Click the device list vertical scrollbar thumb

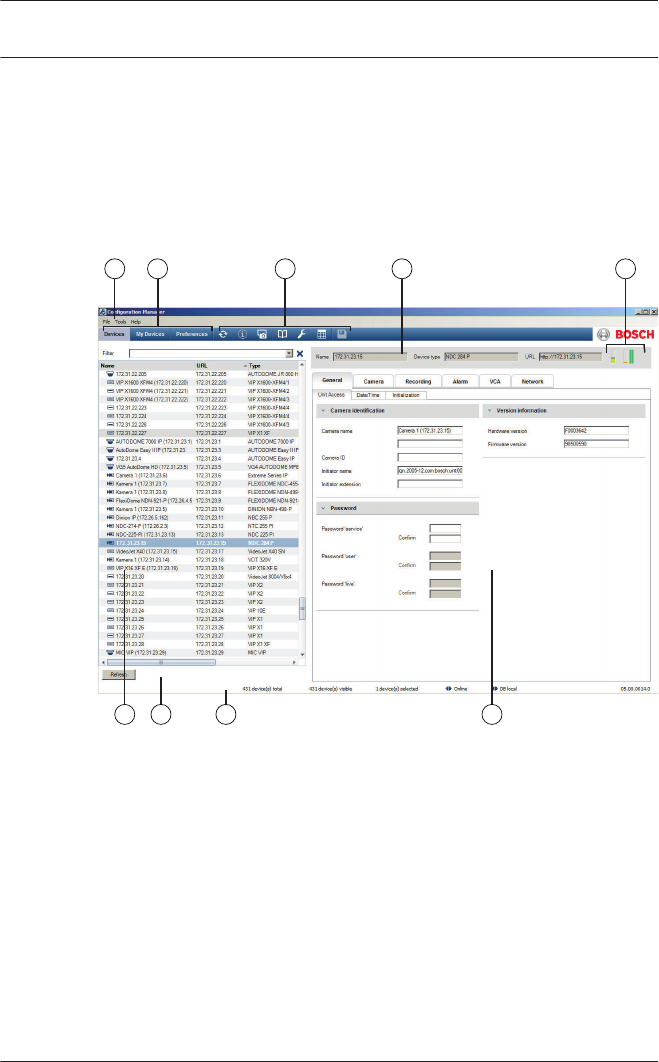(x=302, y=609)
